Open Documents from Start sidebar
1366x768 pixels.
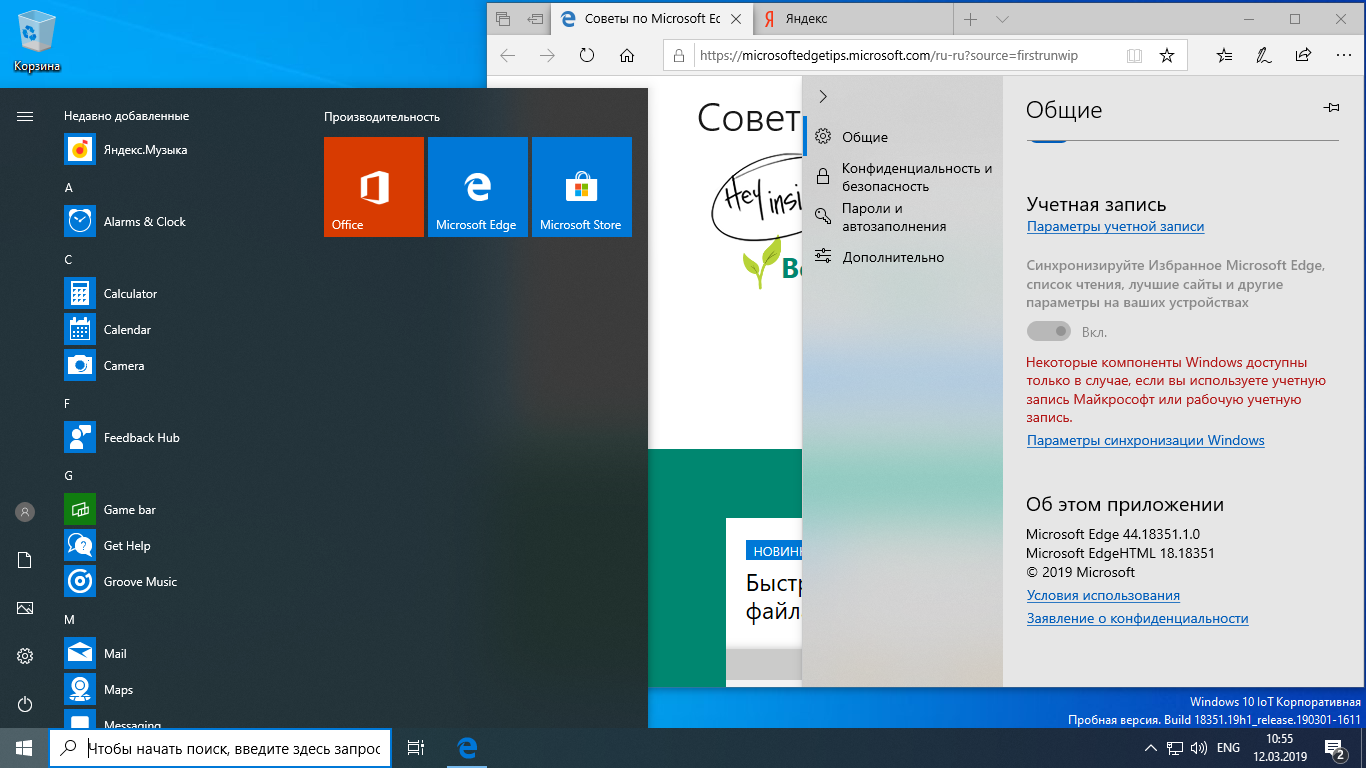[x=25, y=560]
